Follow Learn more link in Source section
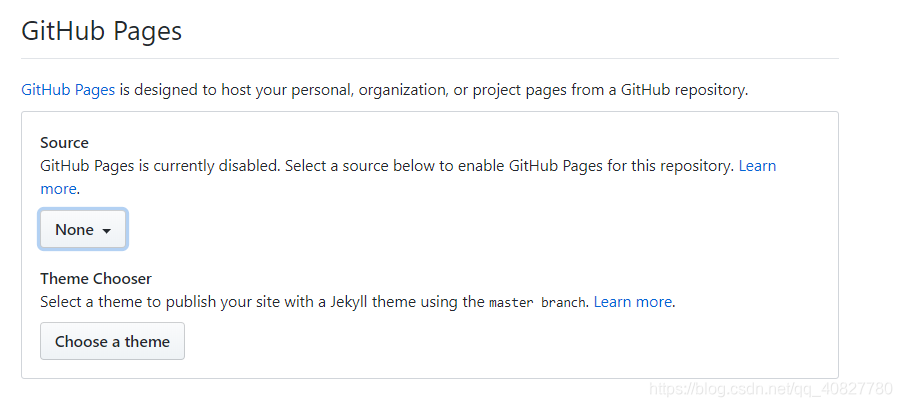The image size is (902, 407). (x=757, y=166)
